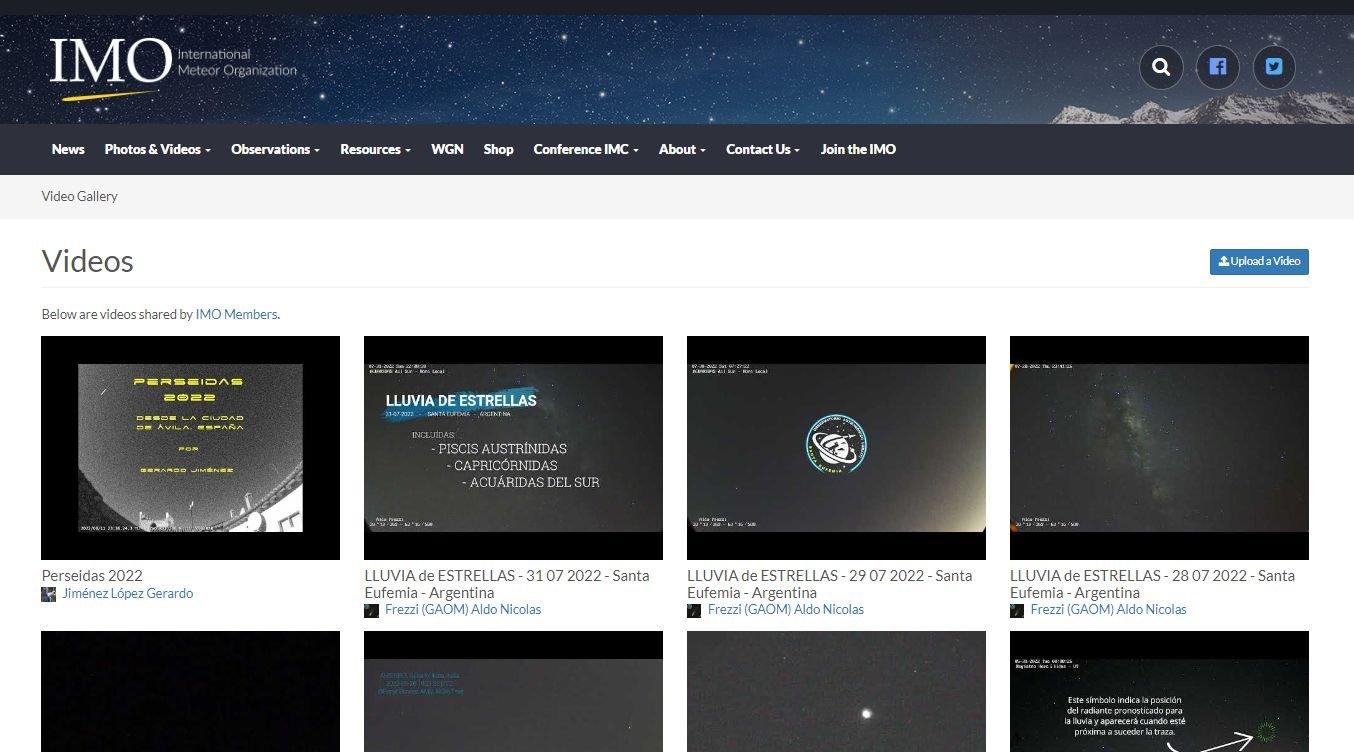Viewport: 1354px width, 752px height.
Task: Visit the IMO Twitter page icon
Action: pyautogui.click(x=1273, y=67)
